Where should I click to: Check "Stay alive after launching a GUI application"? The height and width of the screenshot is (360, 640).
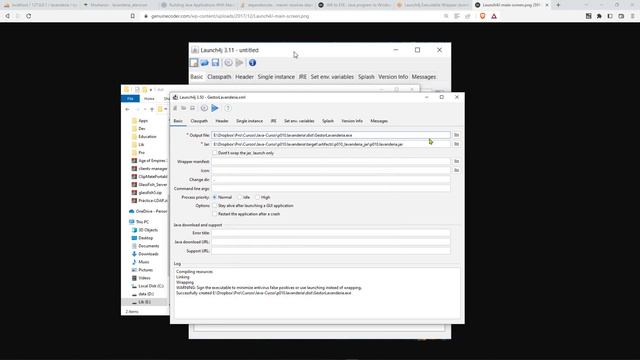(214, 206)
